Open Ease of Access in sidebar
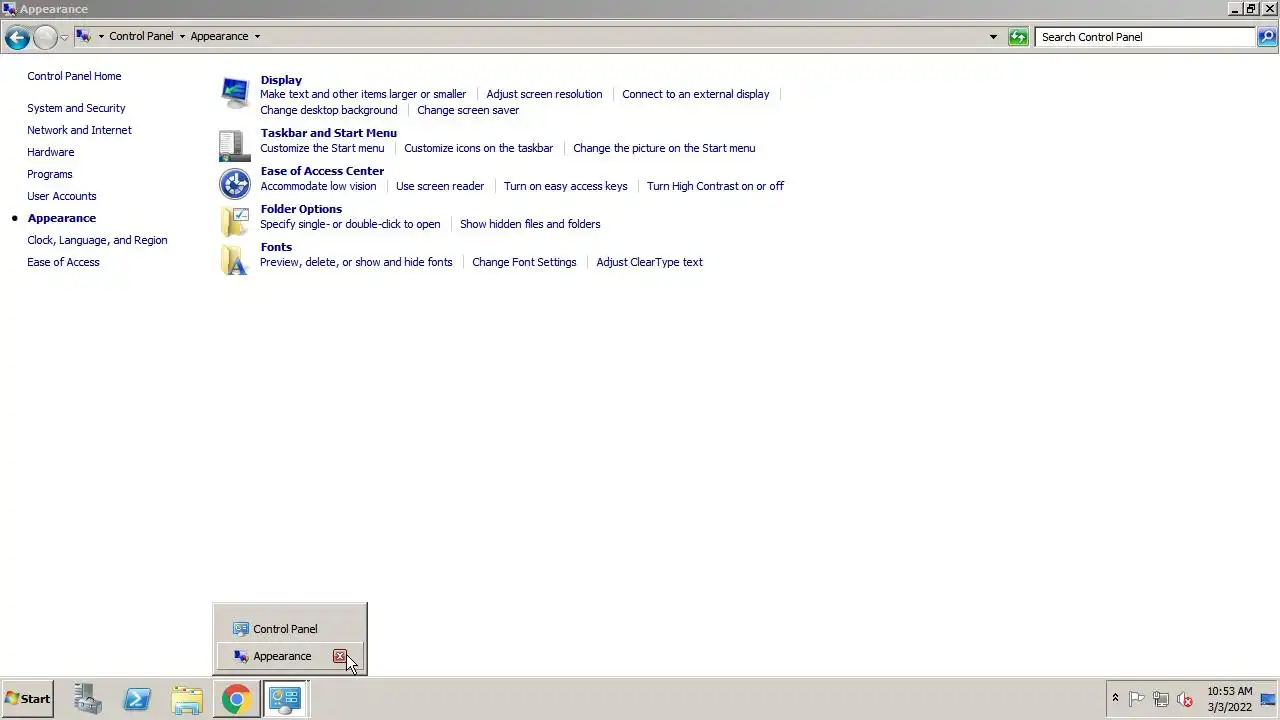The width and height of the screenshot is (1280, 720). point(63,262)
